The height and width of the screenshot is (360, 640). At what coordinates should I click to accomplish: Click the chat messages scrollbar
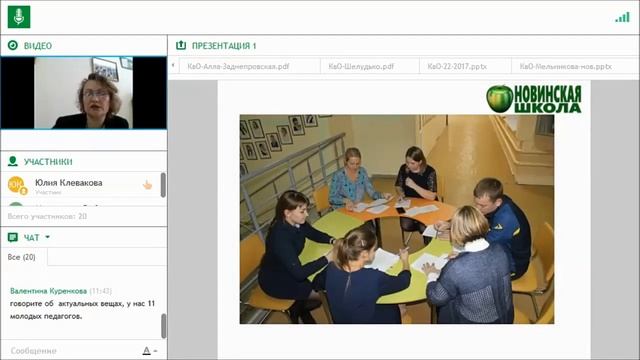pyautogui.click(x=164, y=325)
